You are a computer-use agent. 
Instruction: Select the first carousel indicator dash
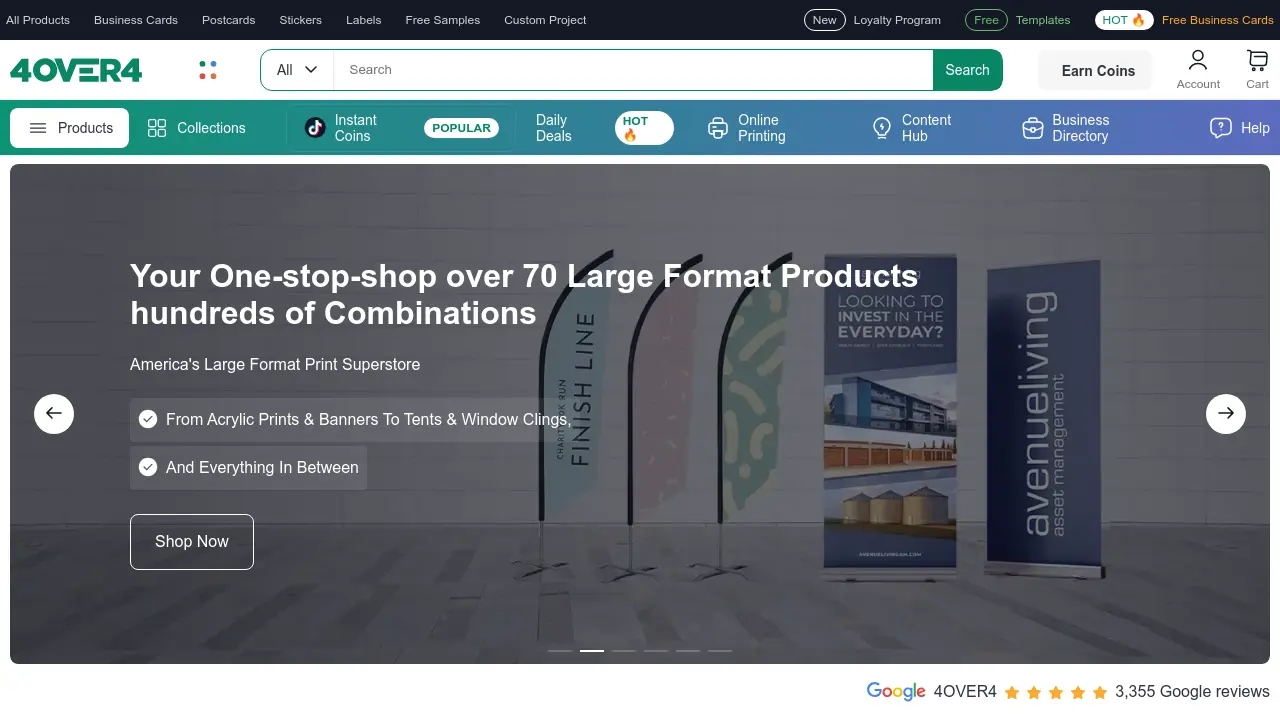coord(560,651)
